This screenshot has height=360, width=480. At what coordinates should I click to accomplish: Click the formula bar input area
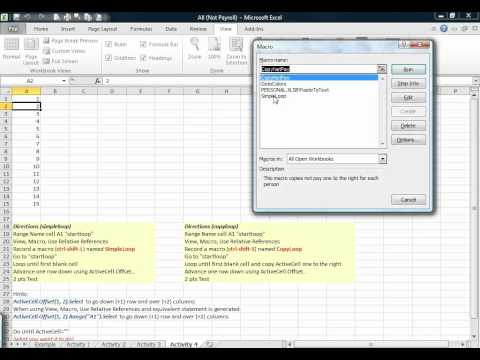[x=287, y=81]
